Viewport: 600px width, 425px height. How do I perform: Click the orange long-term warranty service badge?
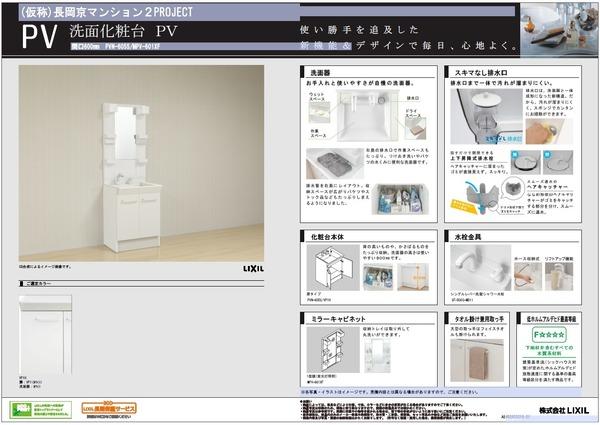coord(109,409)
